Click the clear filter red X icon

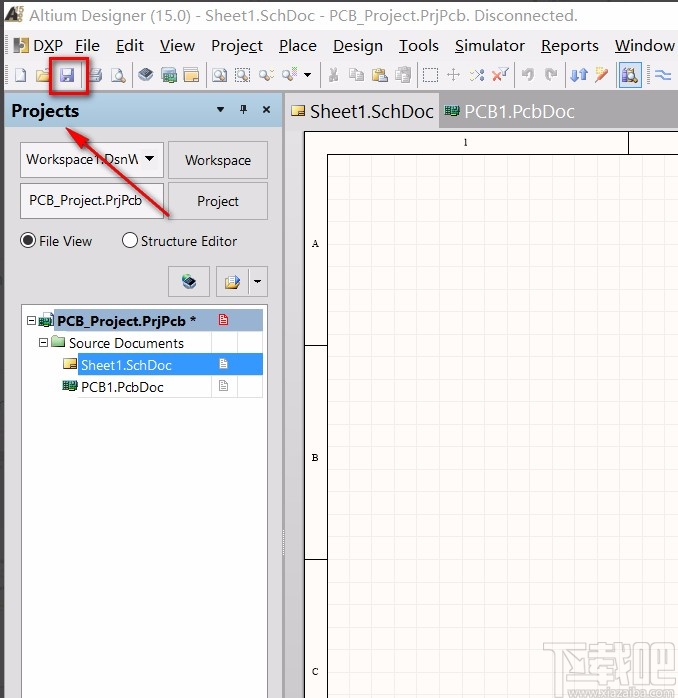(x=500, y=75)
